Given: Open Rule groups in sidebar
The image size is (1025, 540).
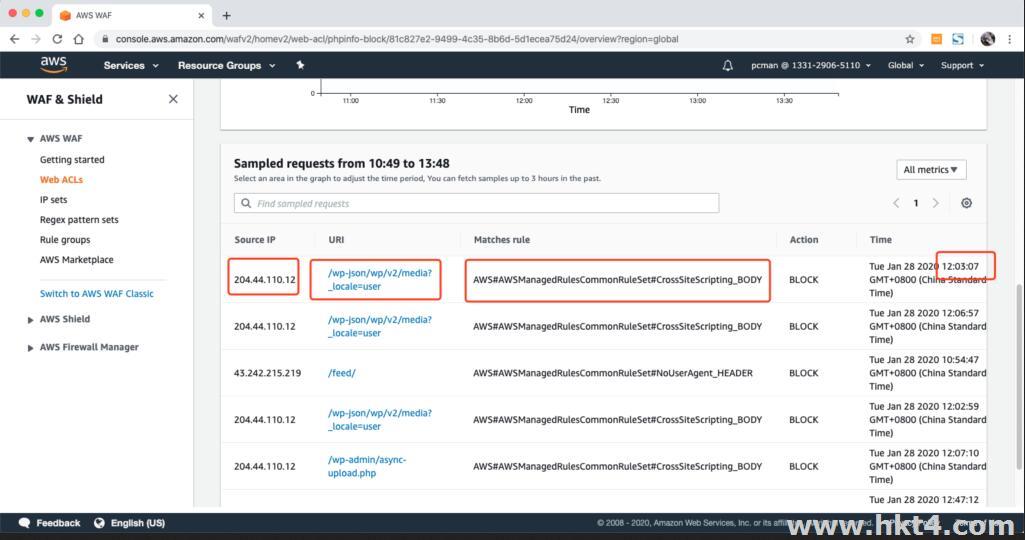Looking at the screenshot, I should [x=65, y=240].
